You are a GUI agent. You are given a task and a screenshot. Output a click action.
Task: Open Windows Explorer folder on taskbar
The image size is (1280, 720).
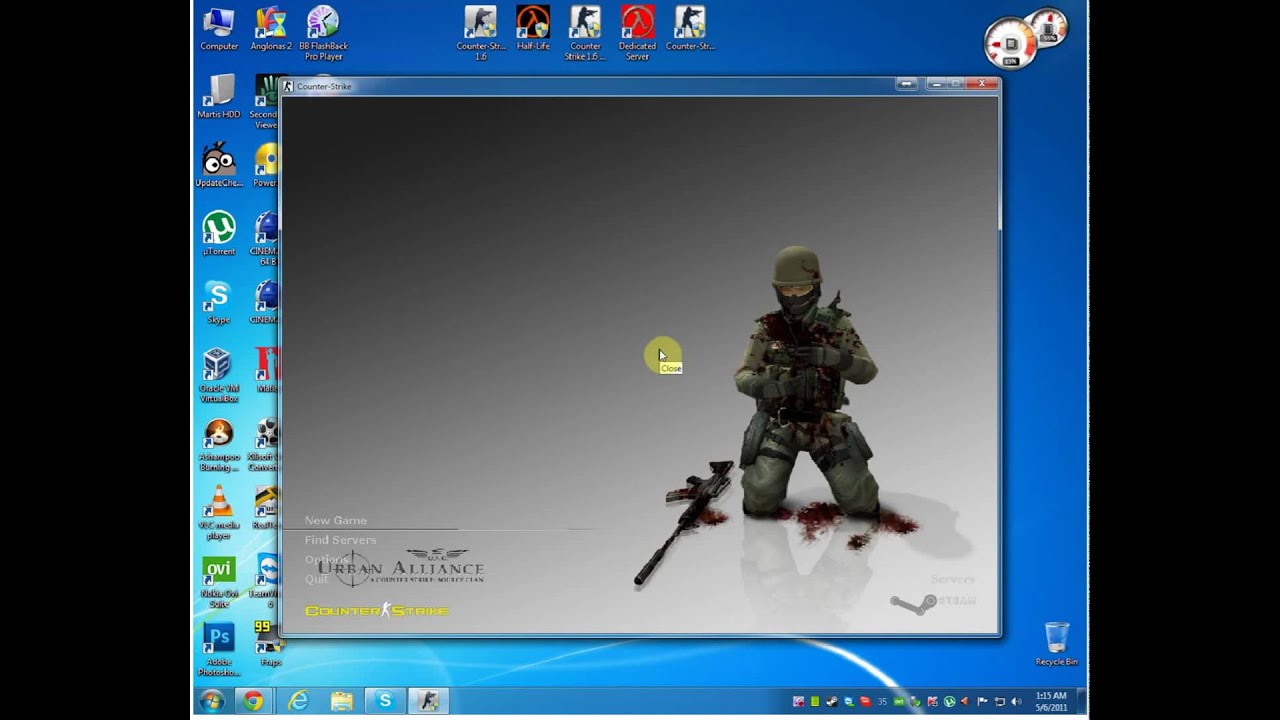(342, 701)
